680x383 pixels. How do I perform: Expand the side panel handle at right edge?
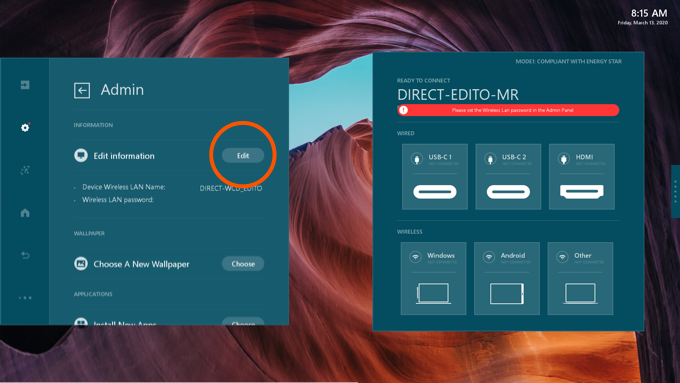(675, 191)
